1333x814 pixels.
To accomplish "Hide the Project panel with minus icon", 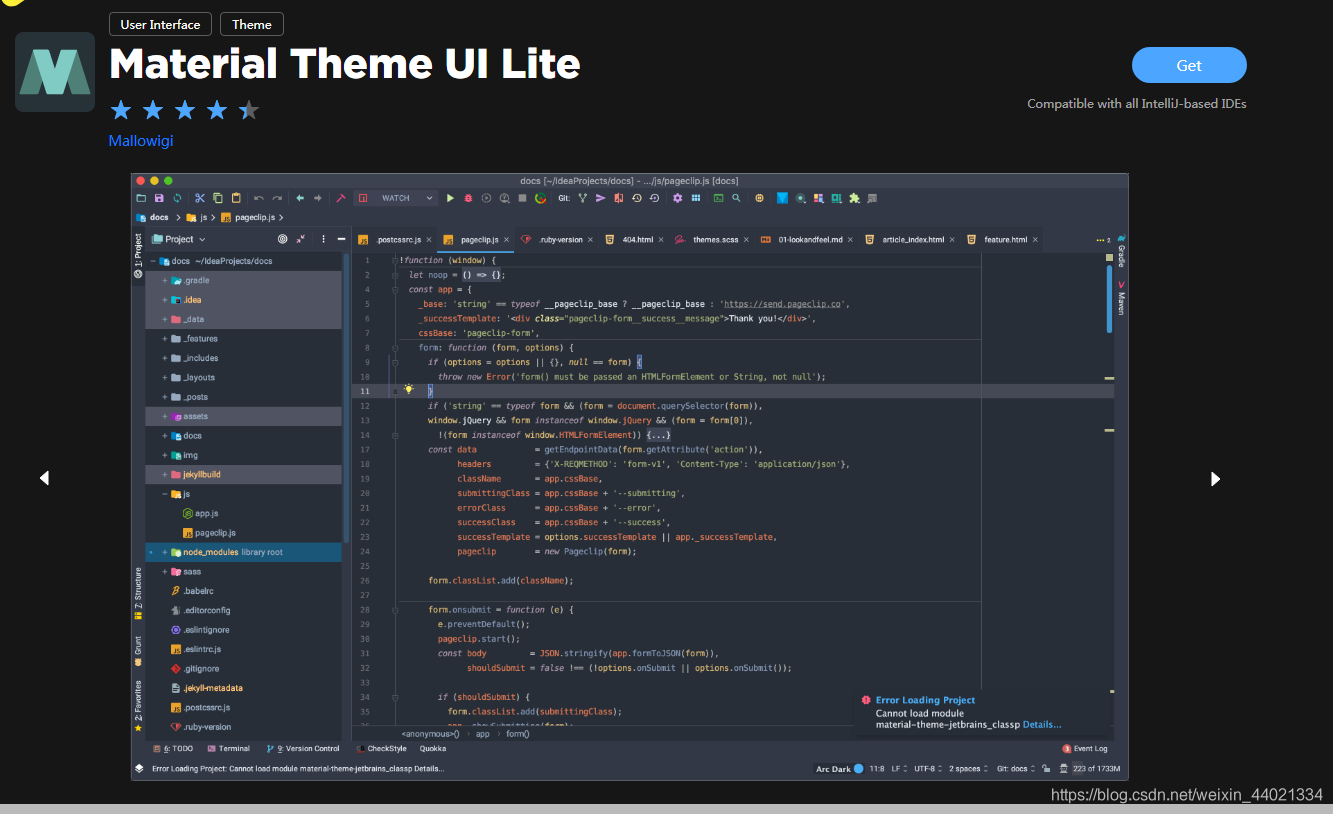I will coord(341,239).
